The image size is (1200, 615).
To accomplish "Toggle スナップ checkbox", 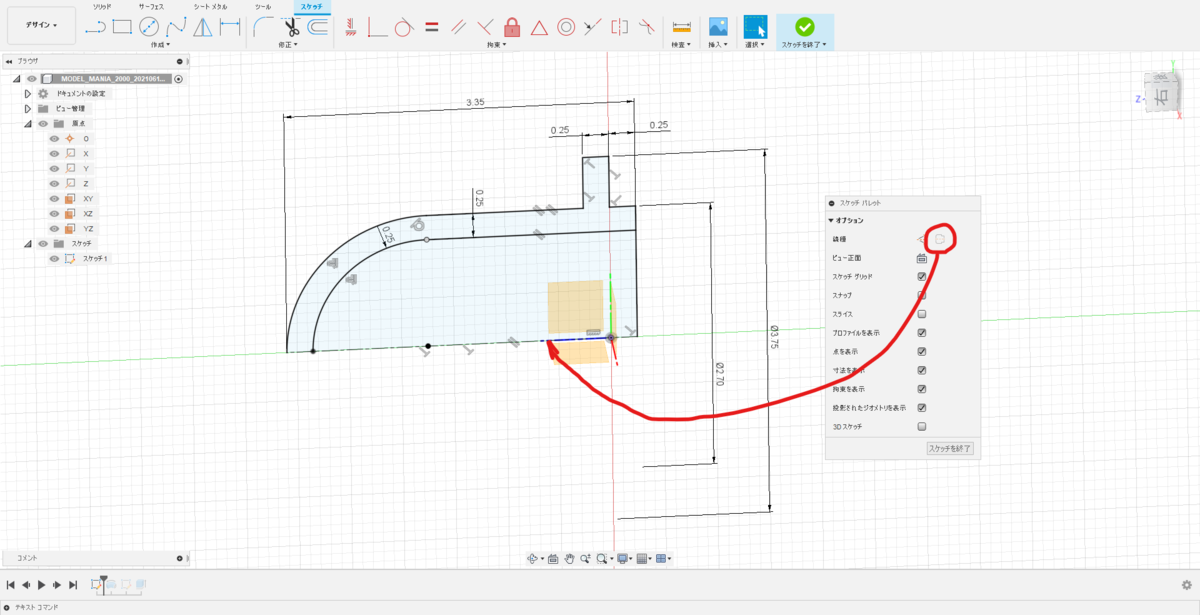I will click(922, 295).
